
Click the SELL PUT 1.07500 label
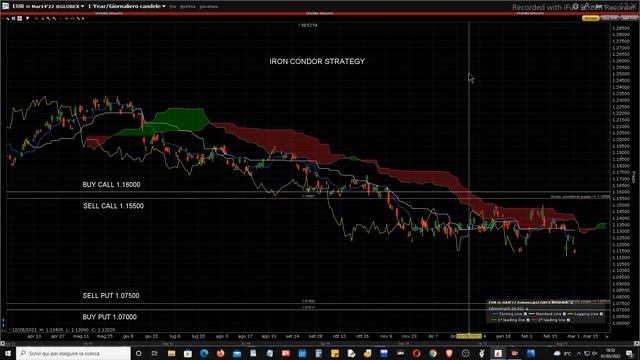click(111, 296)
